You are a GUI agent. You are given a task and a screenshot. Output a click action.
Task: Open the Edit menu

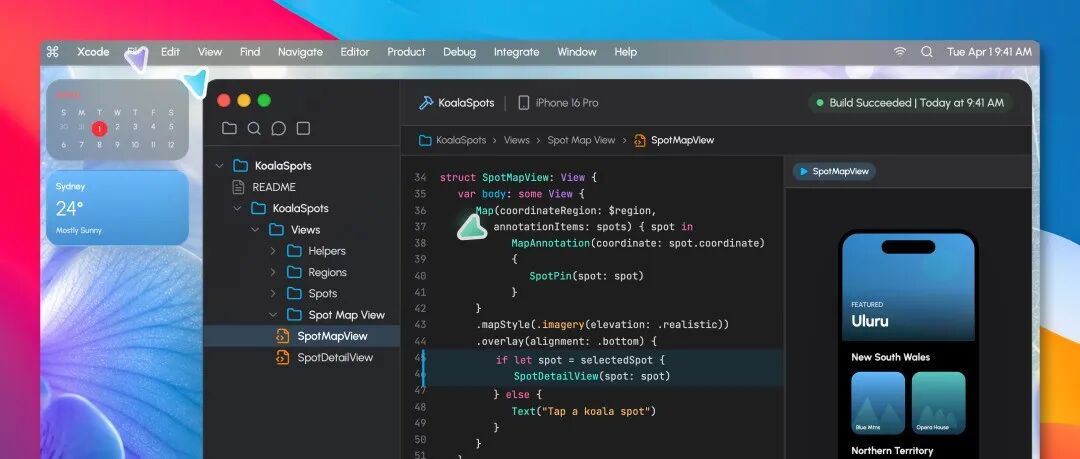pos(170,52)
